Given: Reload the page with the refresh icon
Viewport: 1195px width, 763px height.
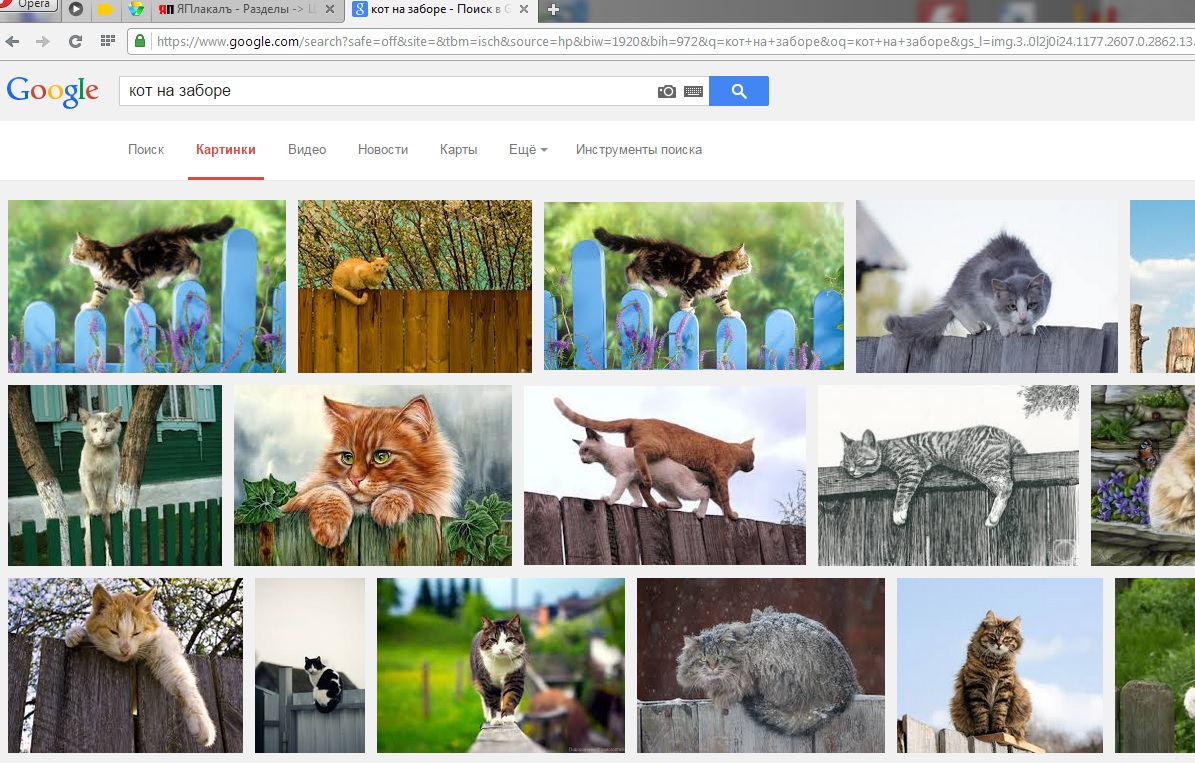Looking at the screenshot, I should tap(75, 41).
